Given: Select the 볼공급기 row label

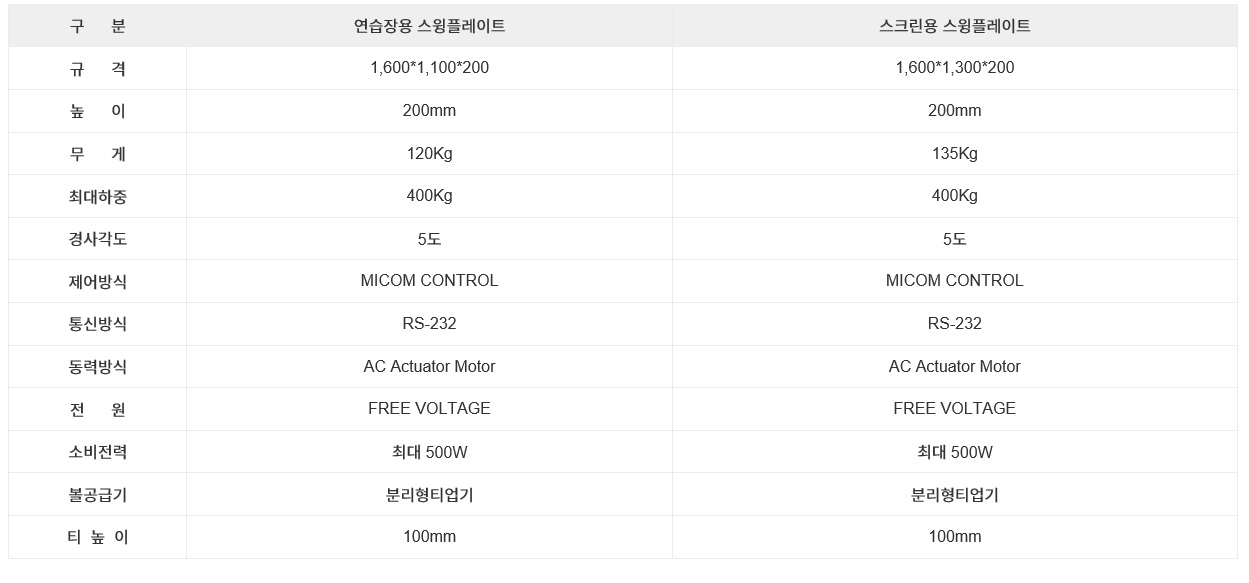Looking at the screenshot, I should click(x=97, y=495).
